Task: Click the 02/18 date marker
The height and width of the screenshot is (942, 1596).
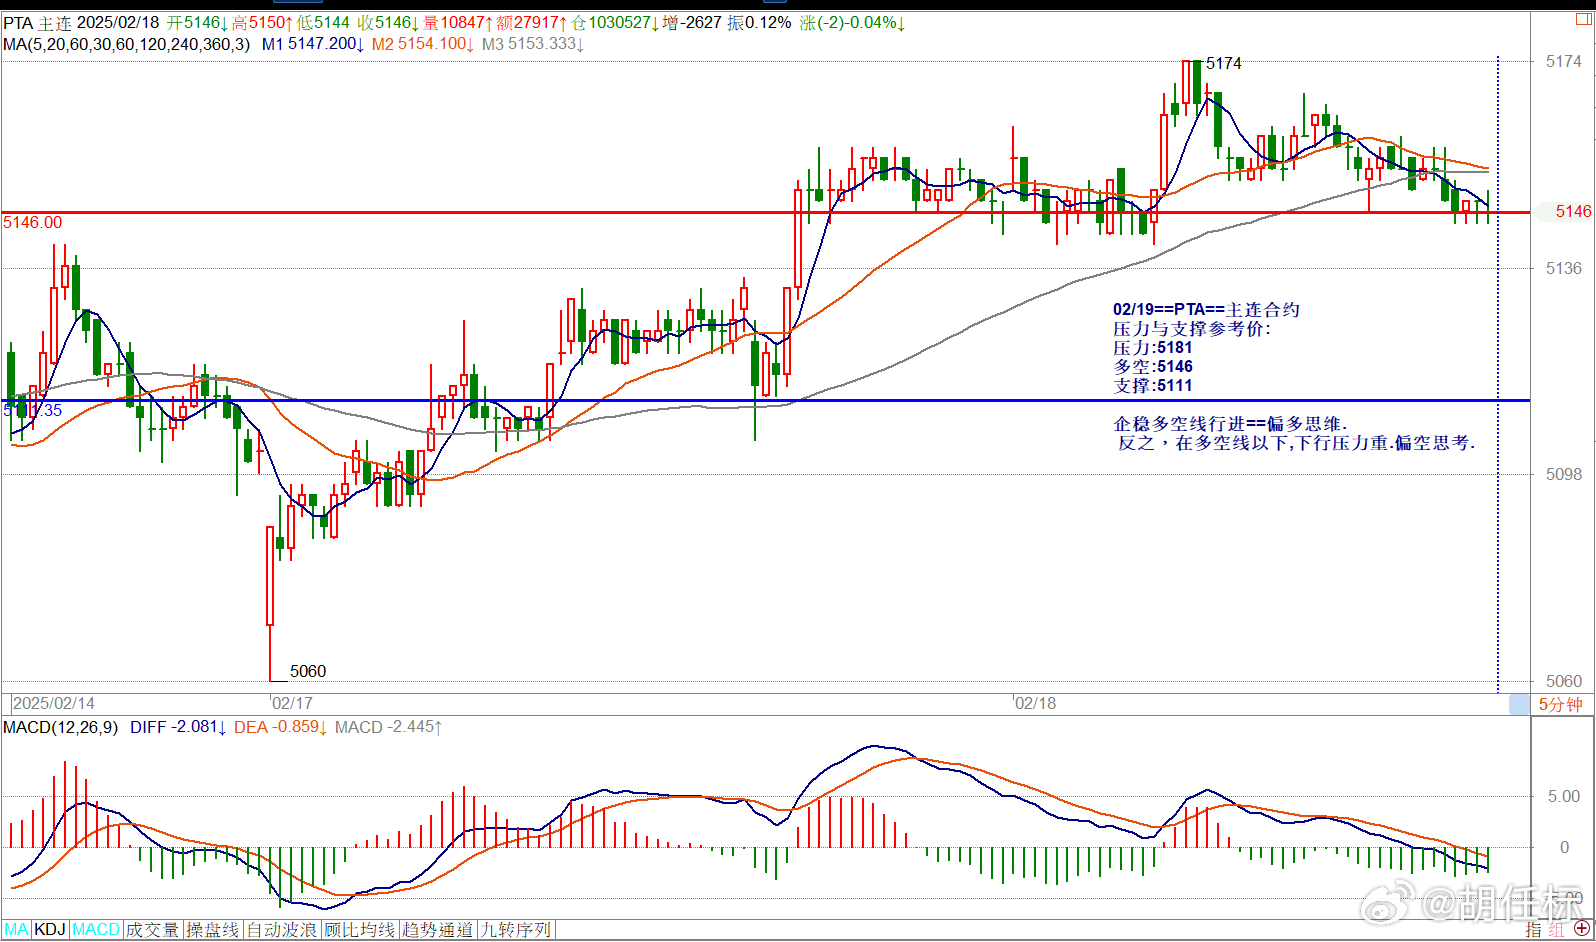Action: (1036, 703)
